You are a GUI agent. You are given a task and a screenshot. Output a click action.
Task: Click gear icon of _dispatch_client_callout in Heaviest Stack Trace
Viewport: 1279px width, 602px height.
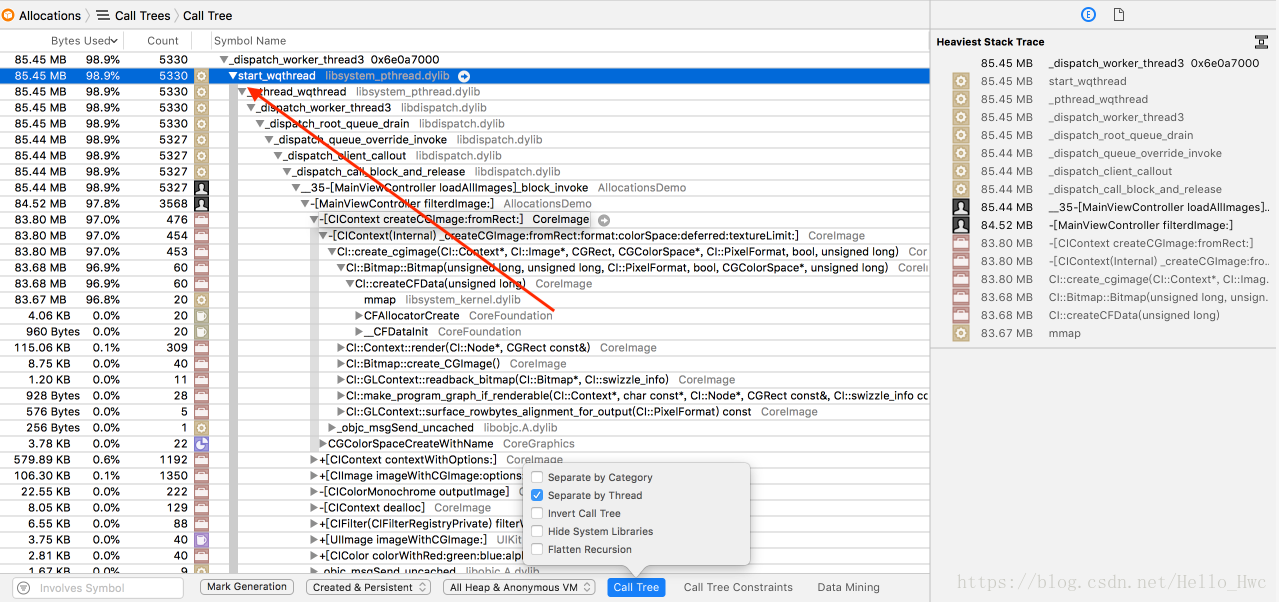961,171
